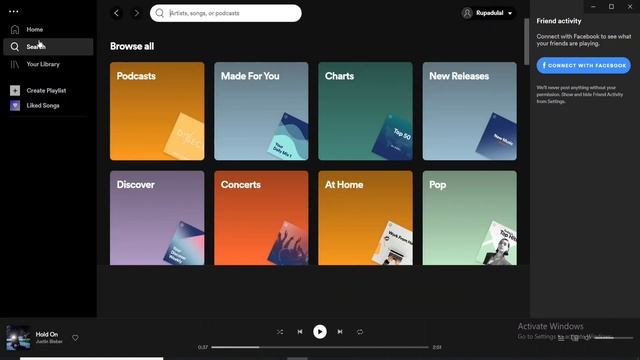The width and height of the screenshot is (640, 360).
Task: Skip to the previous track
Action: (x=300, y=332)
